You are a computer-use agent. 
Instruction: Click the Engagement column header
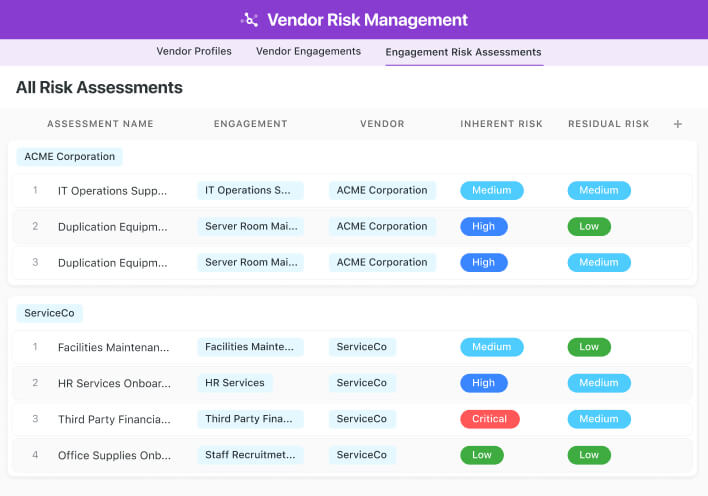pos(251,124)
